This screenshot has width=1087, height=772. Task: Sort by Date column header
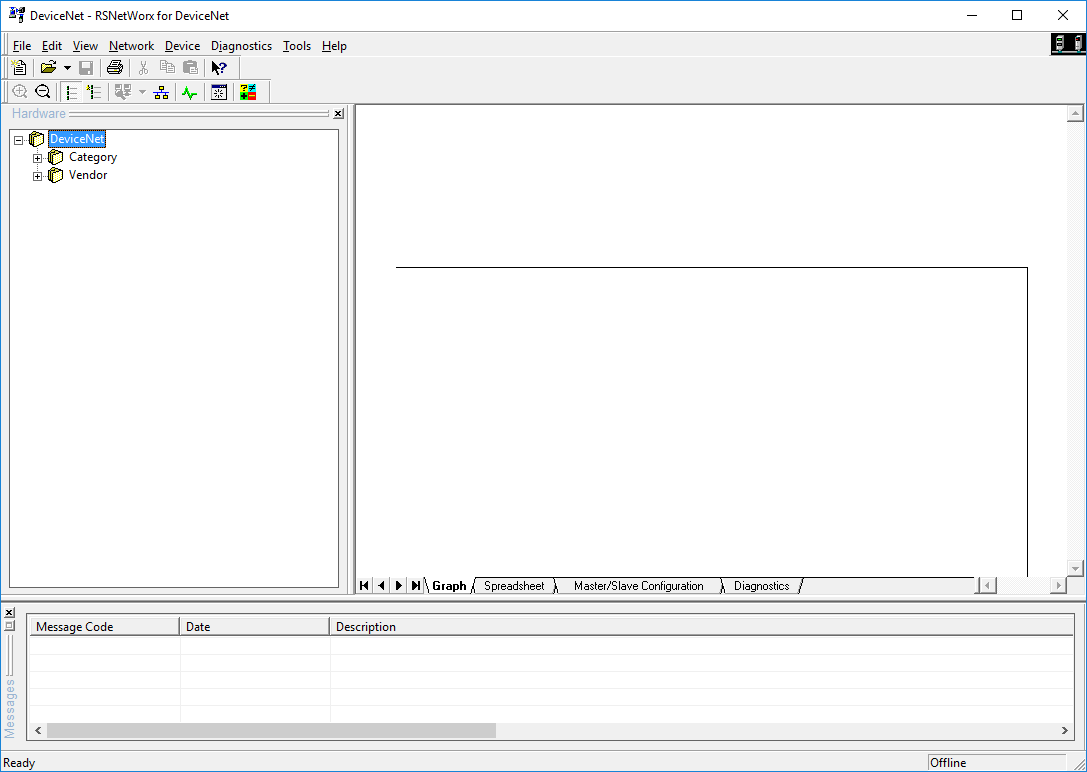click(x=254, y=626)
